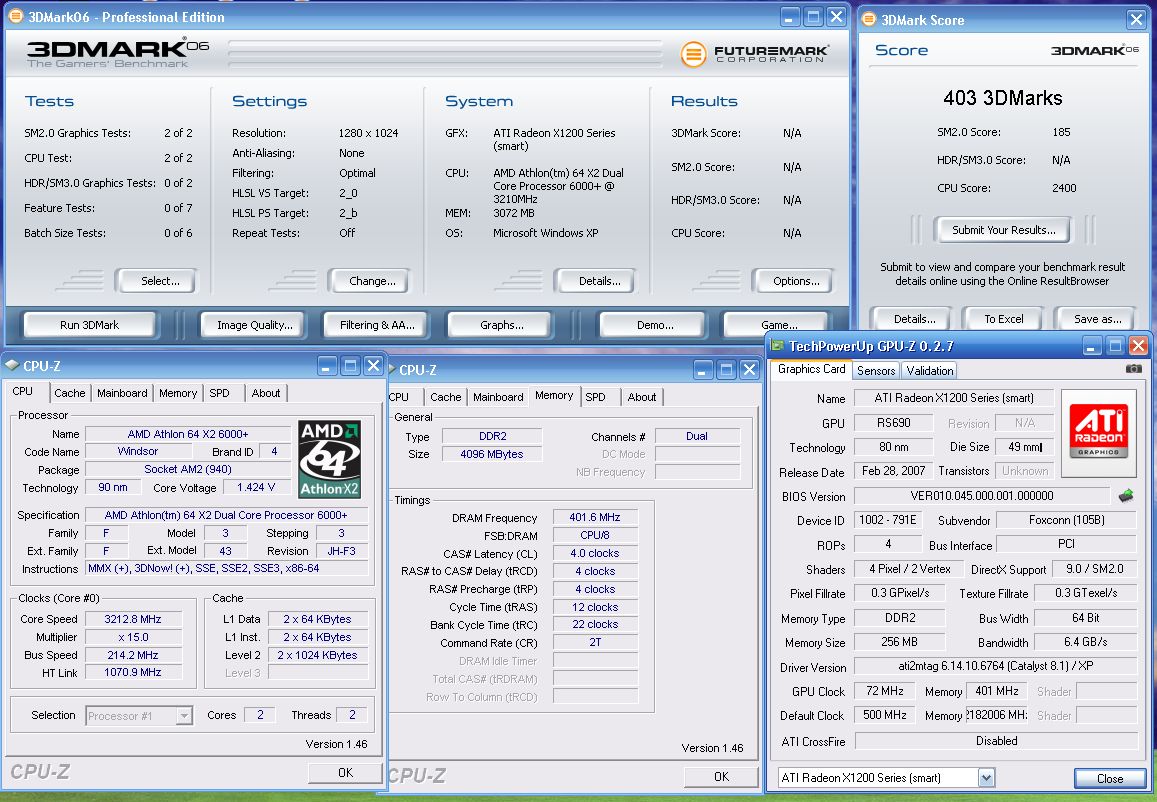Click OK in the right CPU-Z Memory window

(721, 776)
